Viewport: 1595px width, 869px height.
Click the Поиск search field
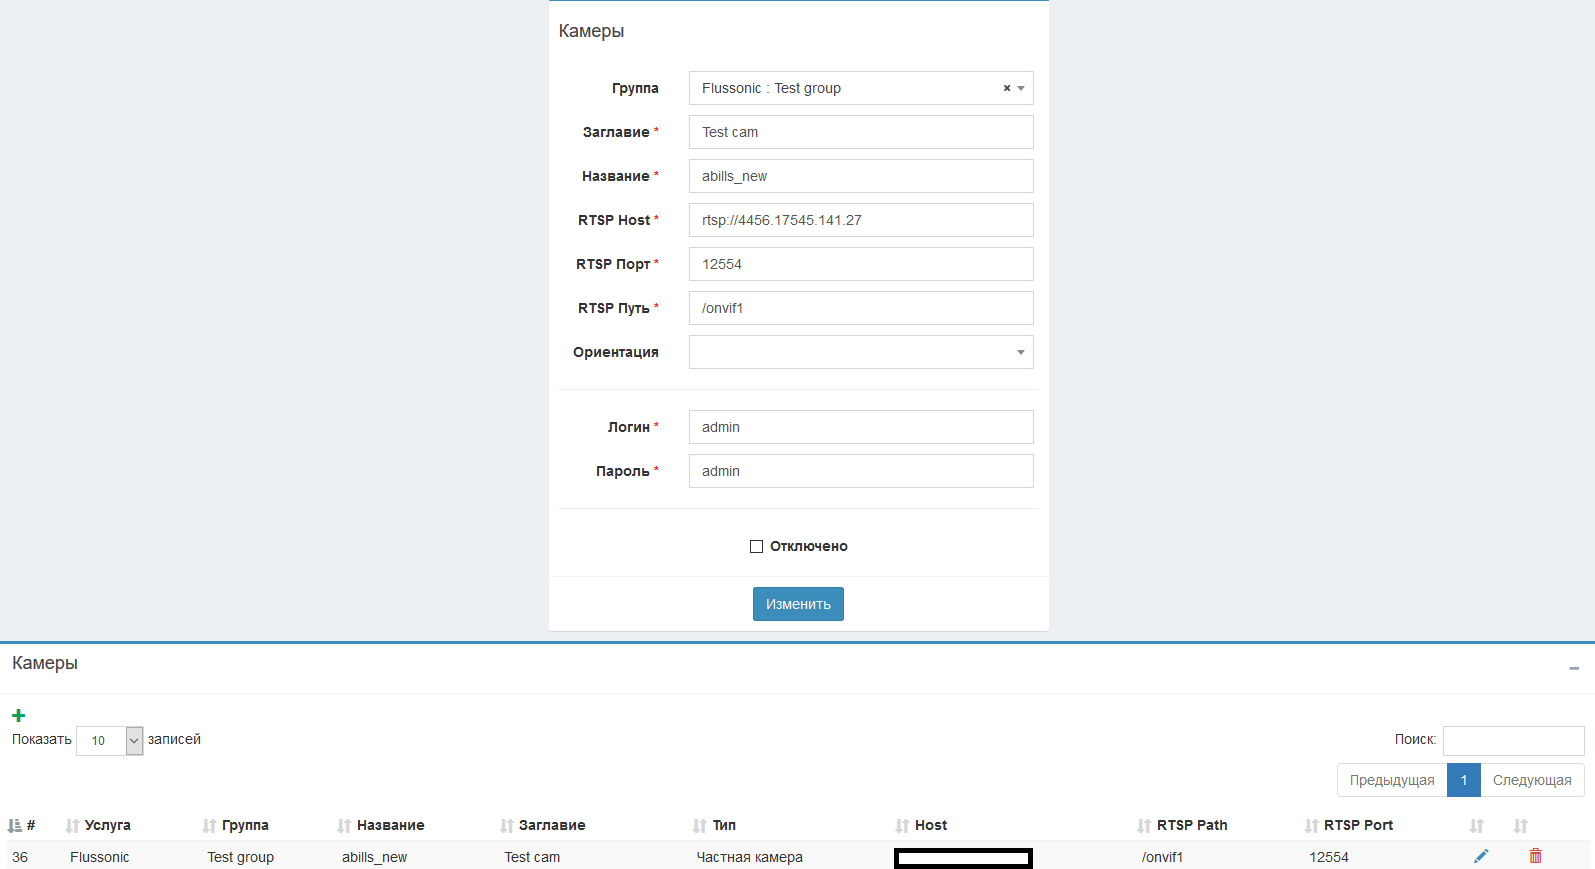coord(1512,740)
